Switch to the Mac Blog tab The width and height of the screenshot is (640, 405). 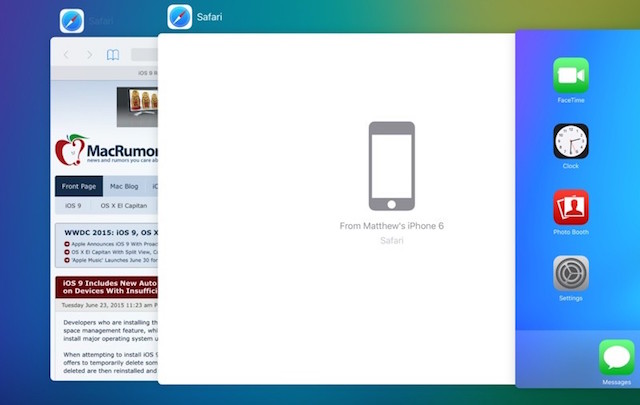124,186
